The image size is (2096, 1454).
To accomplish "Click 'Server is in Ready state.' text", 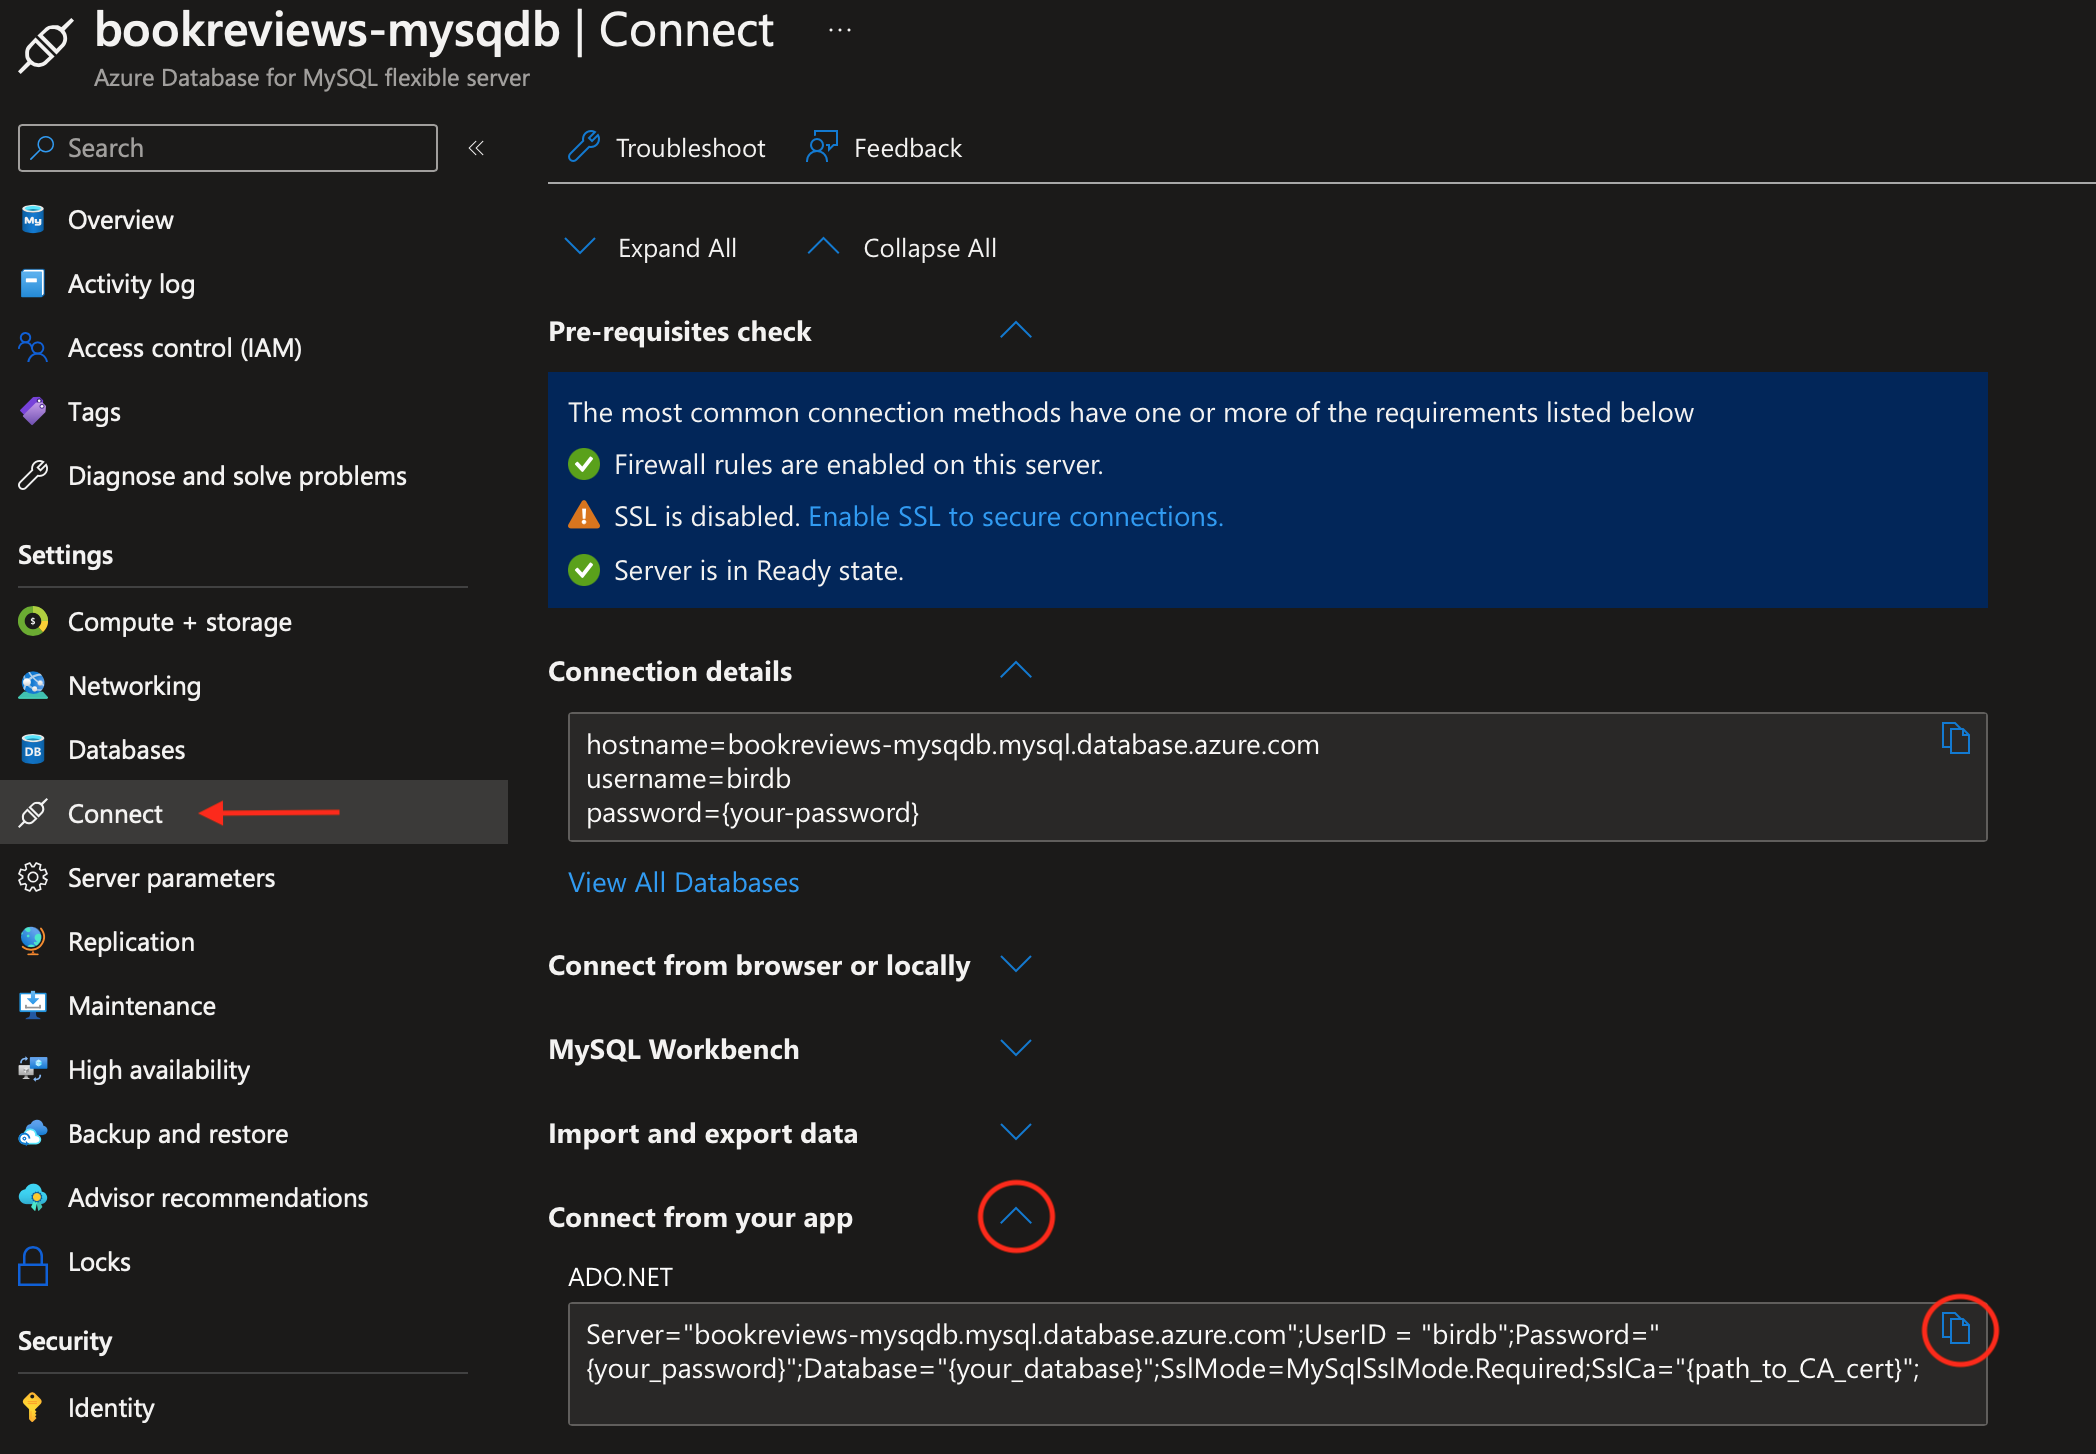I will pos(758,570).
